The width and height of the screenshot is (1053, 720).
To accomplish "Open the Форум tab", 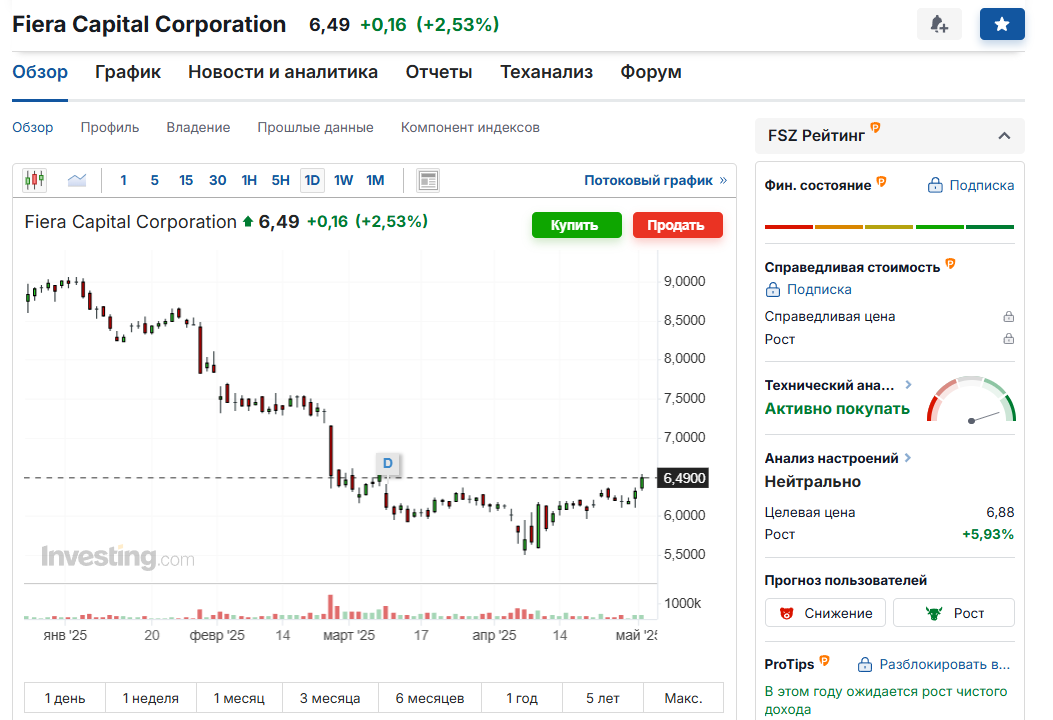I will pyautogui.click(x=651, y=72).
